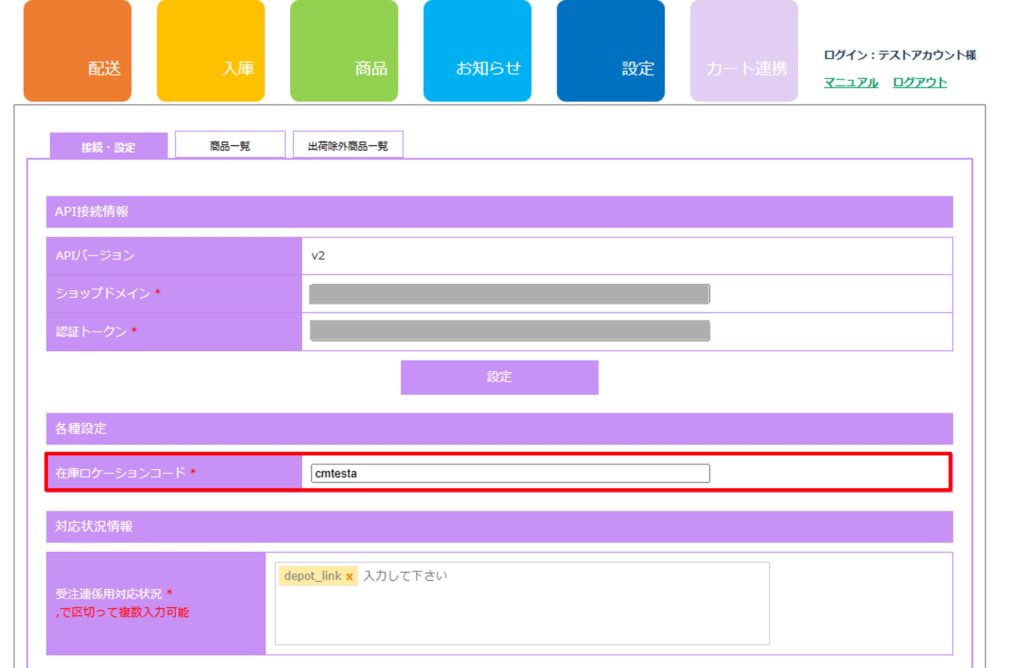1024x668 pixels.
Task: Select the depot_link tag chip
Action: [312, 577]
